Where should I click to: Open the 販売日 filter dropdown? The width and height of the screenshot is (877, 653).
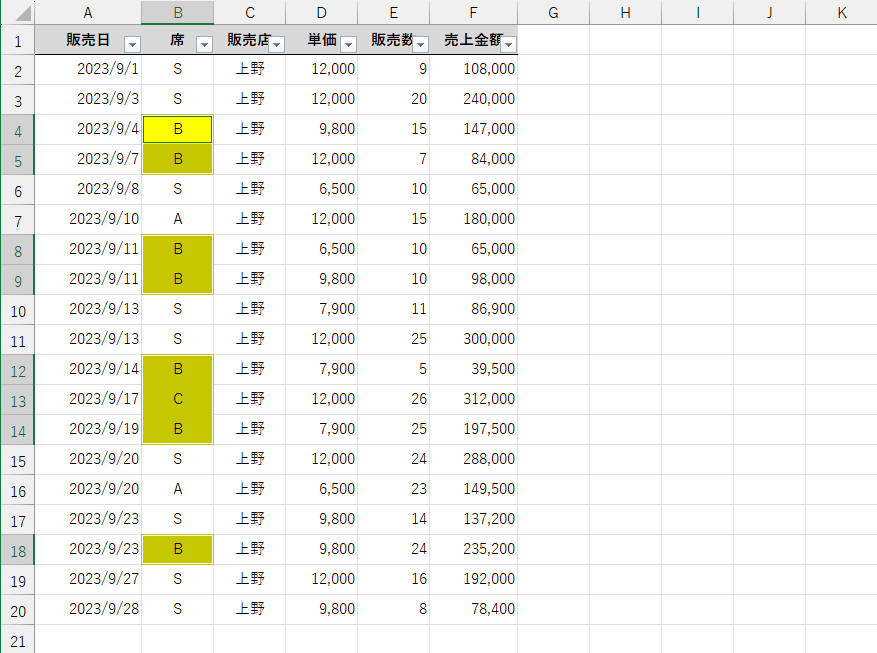[x=133, y=44]
